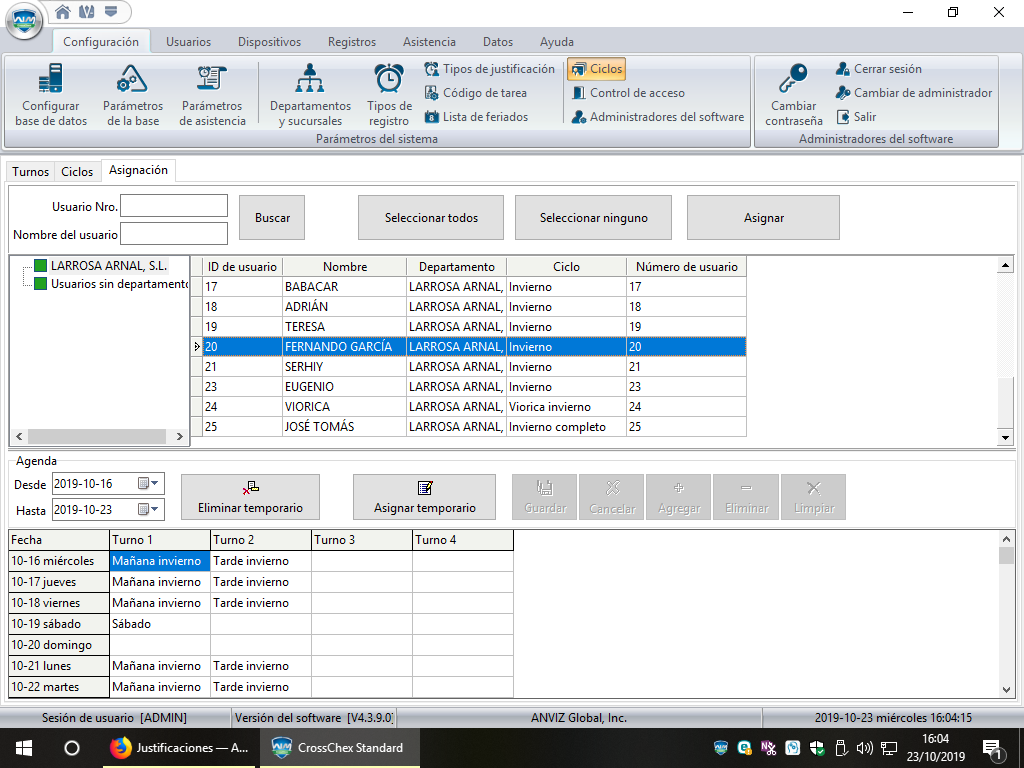Image resolution: width=1024 pixels, height=768 pixels.
Task: Click the Sábado shift cell
Action: coord(160,624)
